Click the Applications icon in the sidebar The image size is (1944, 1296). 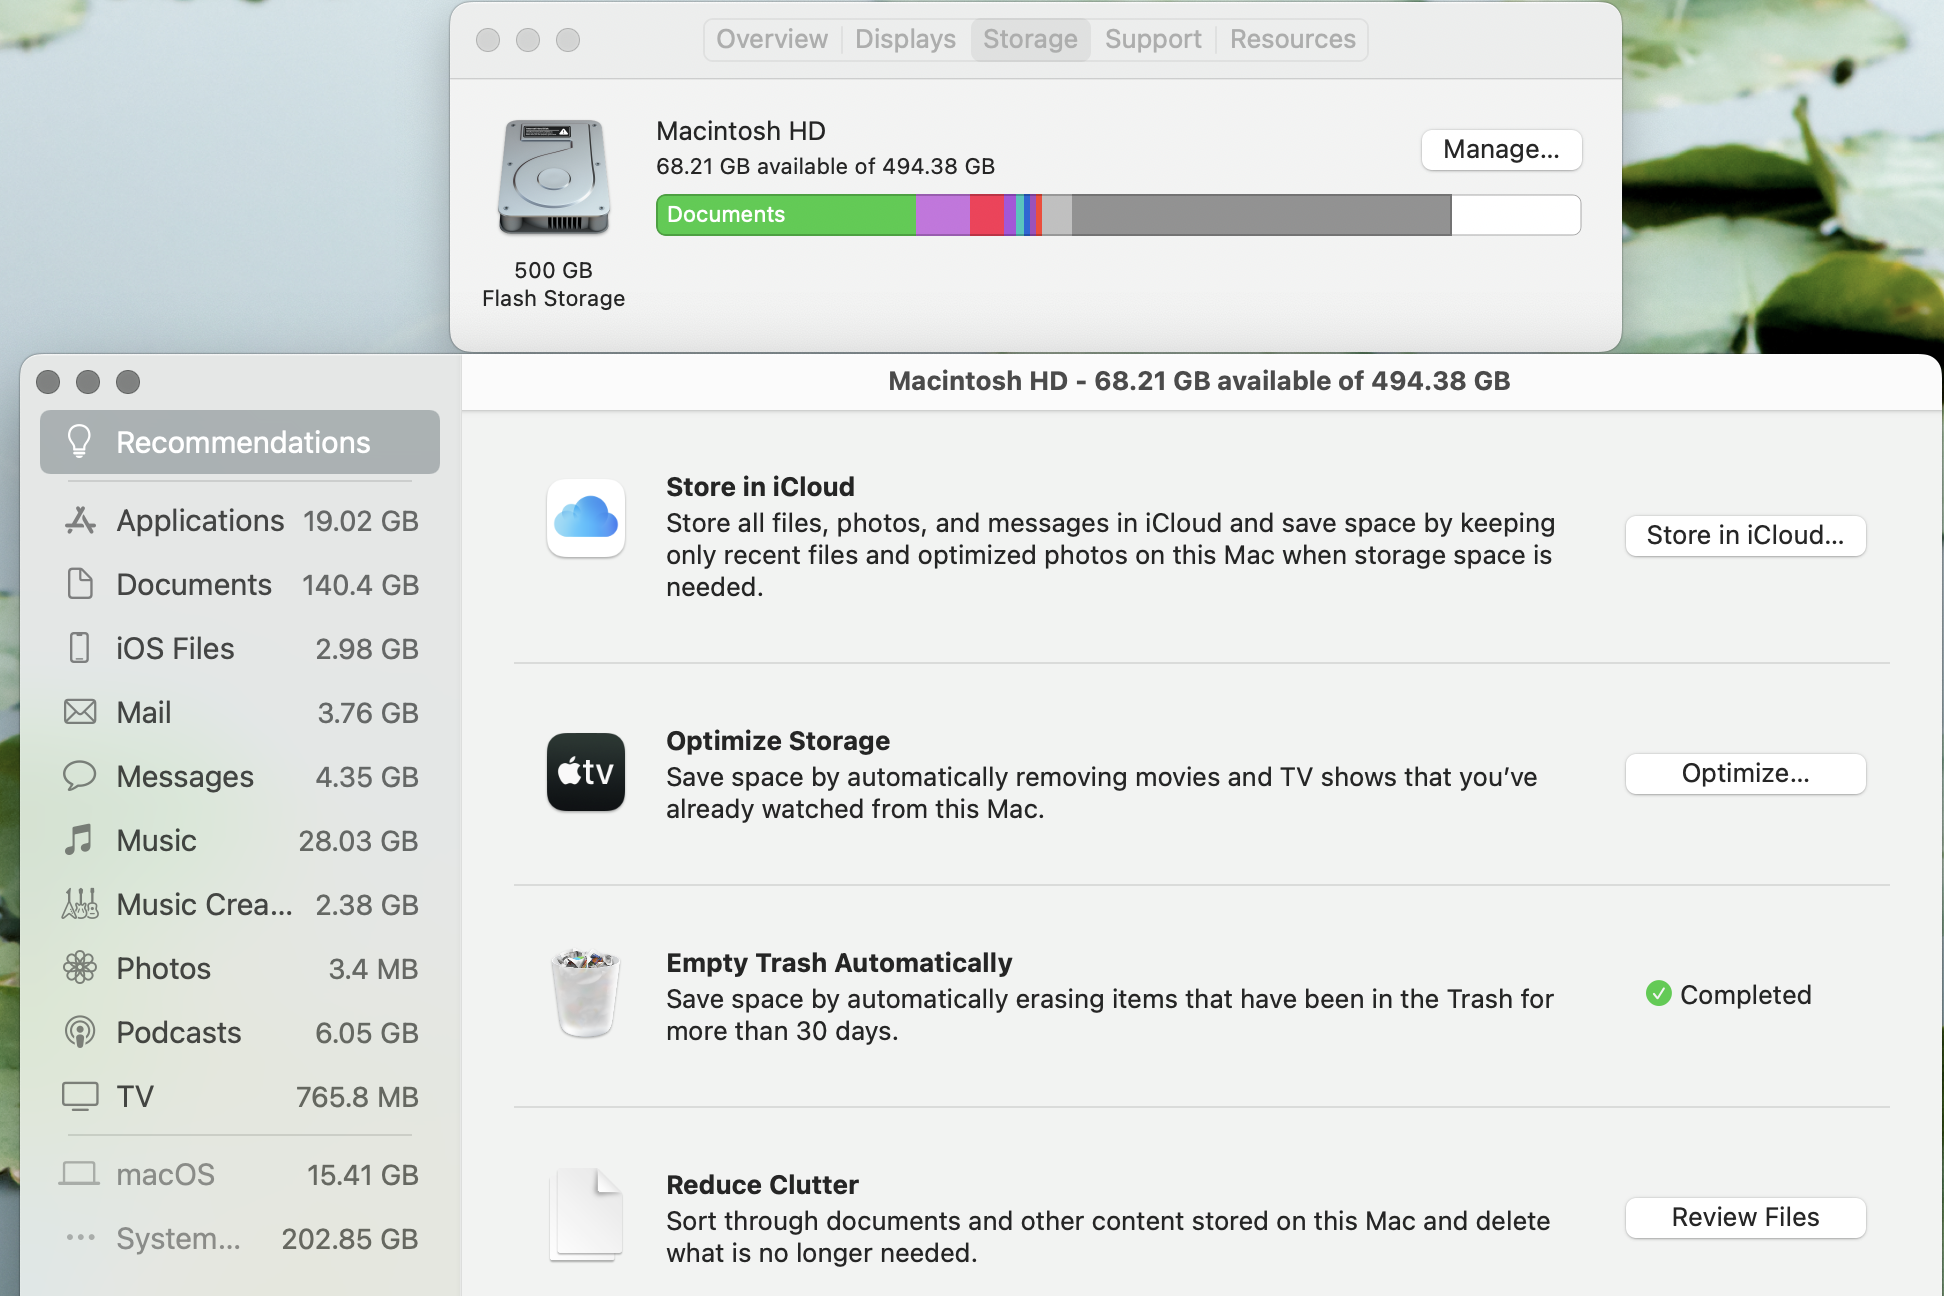pos(80,521)
